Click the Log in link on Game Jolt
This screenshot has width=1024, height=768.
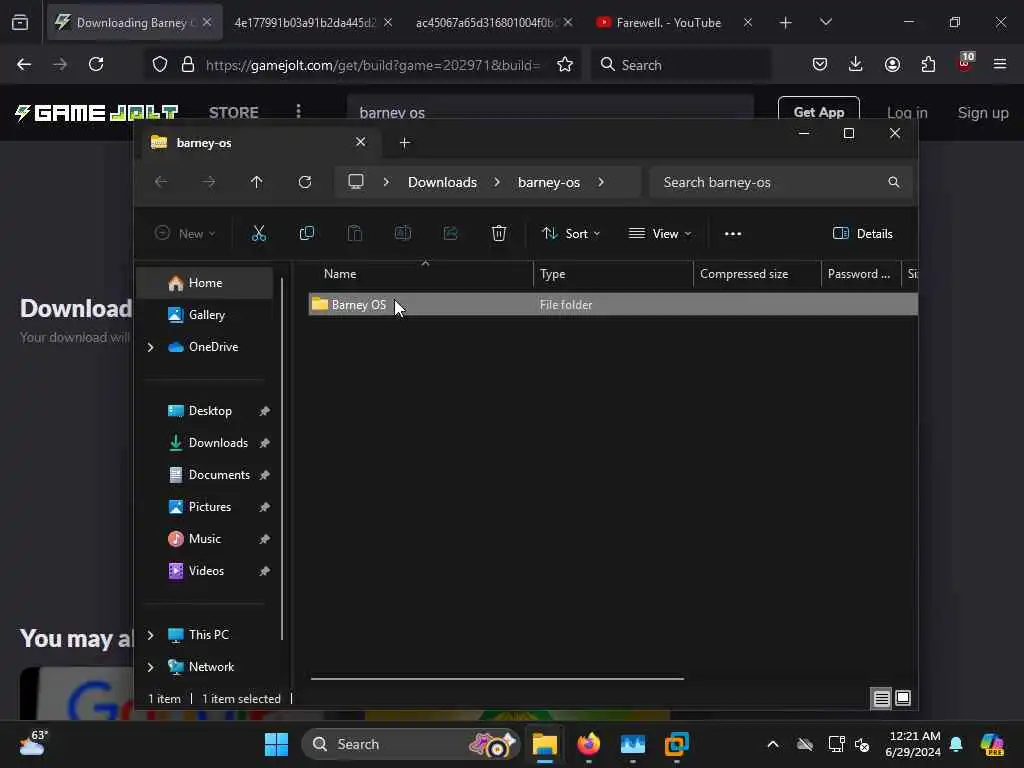pos(906,112)
